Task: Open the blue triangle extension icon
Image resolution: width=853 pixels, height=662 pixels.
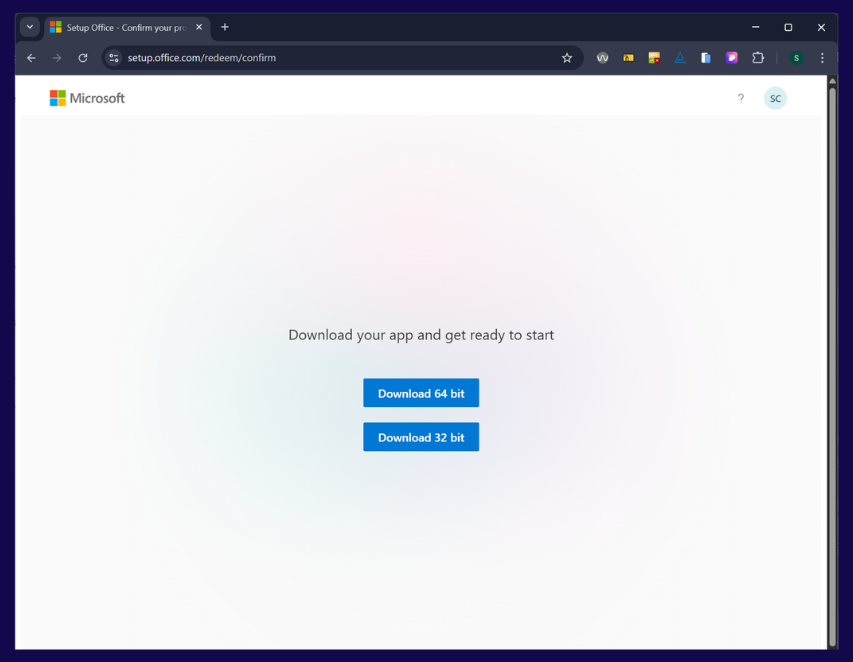Action: 680,58
